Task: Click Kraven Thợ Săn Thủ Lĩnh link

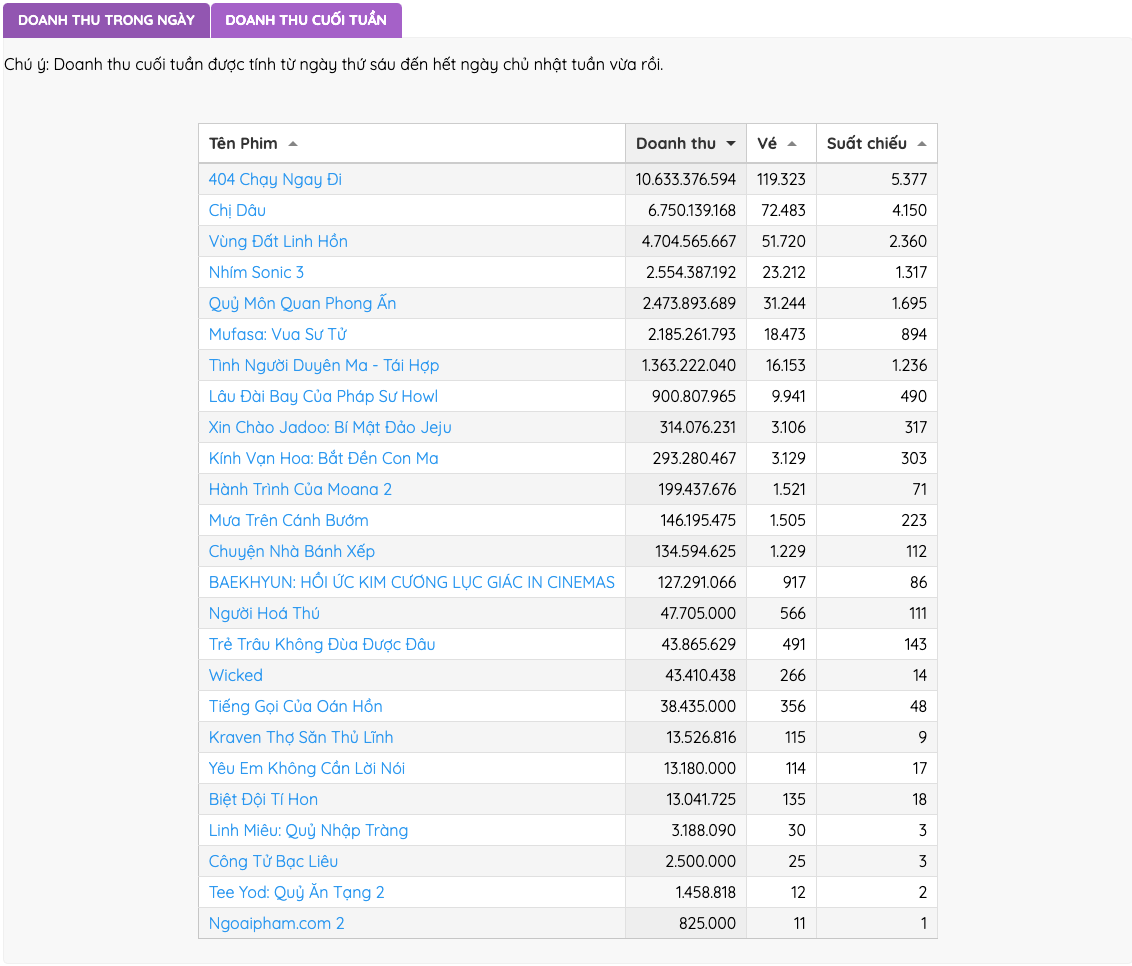Action: pos(301,738)
